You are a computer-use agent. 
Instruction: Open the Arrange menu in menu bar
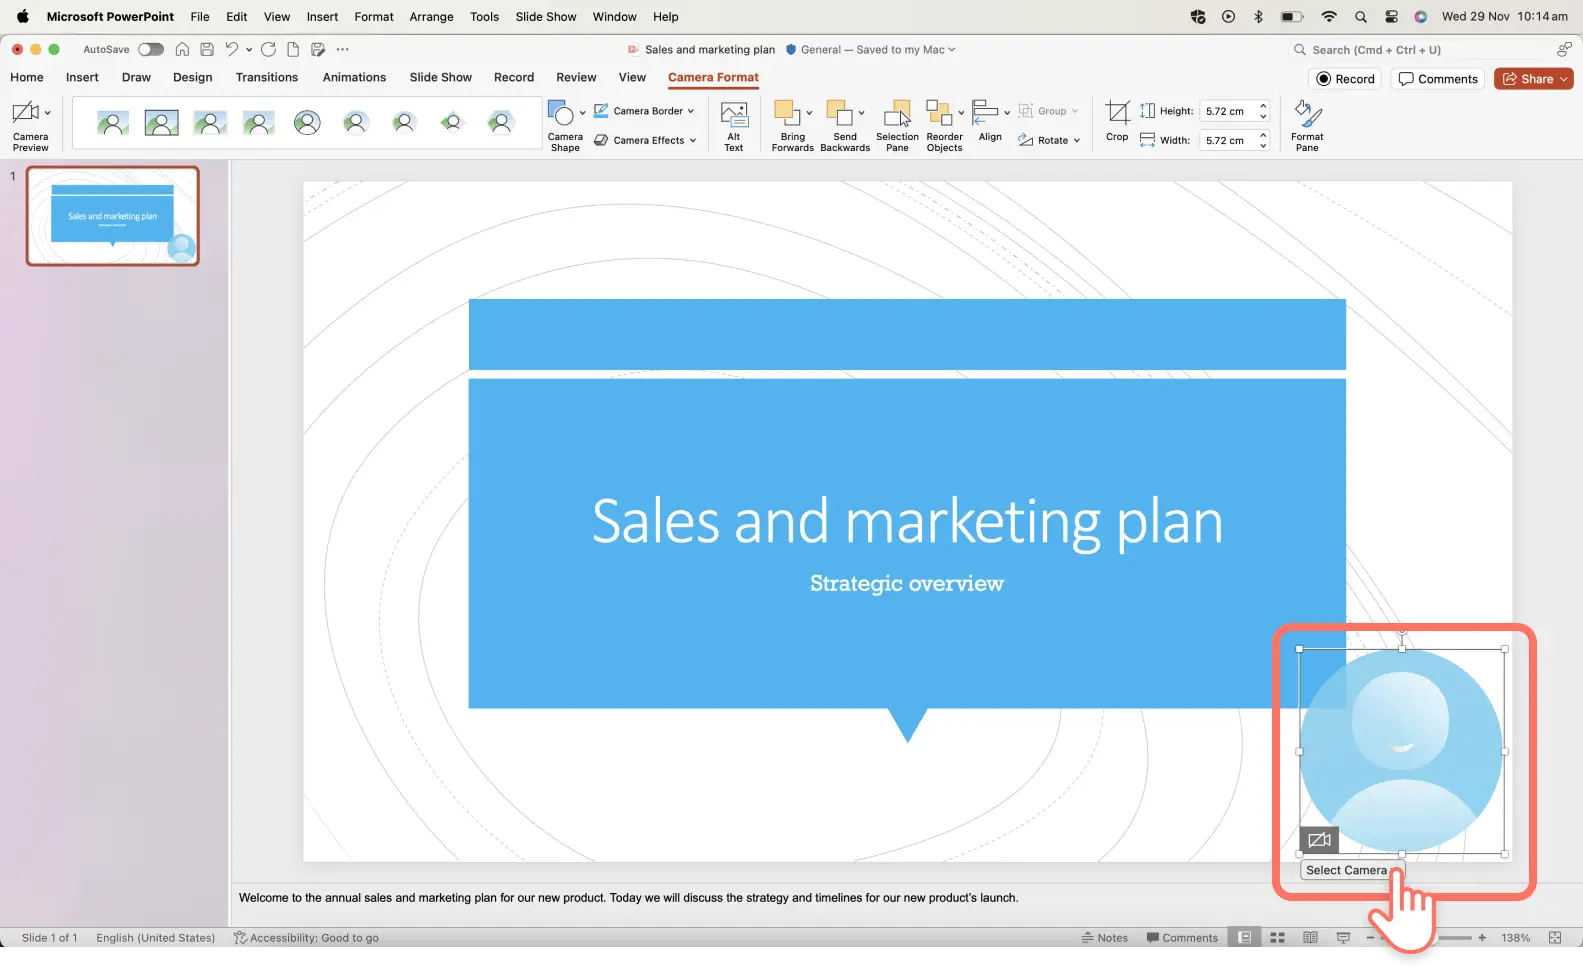[431, 17]
